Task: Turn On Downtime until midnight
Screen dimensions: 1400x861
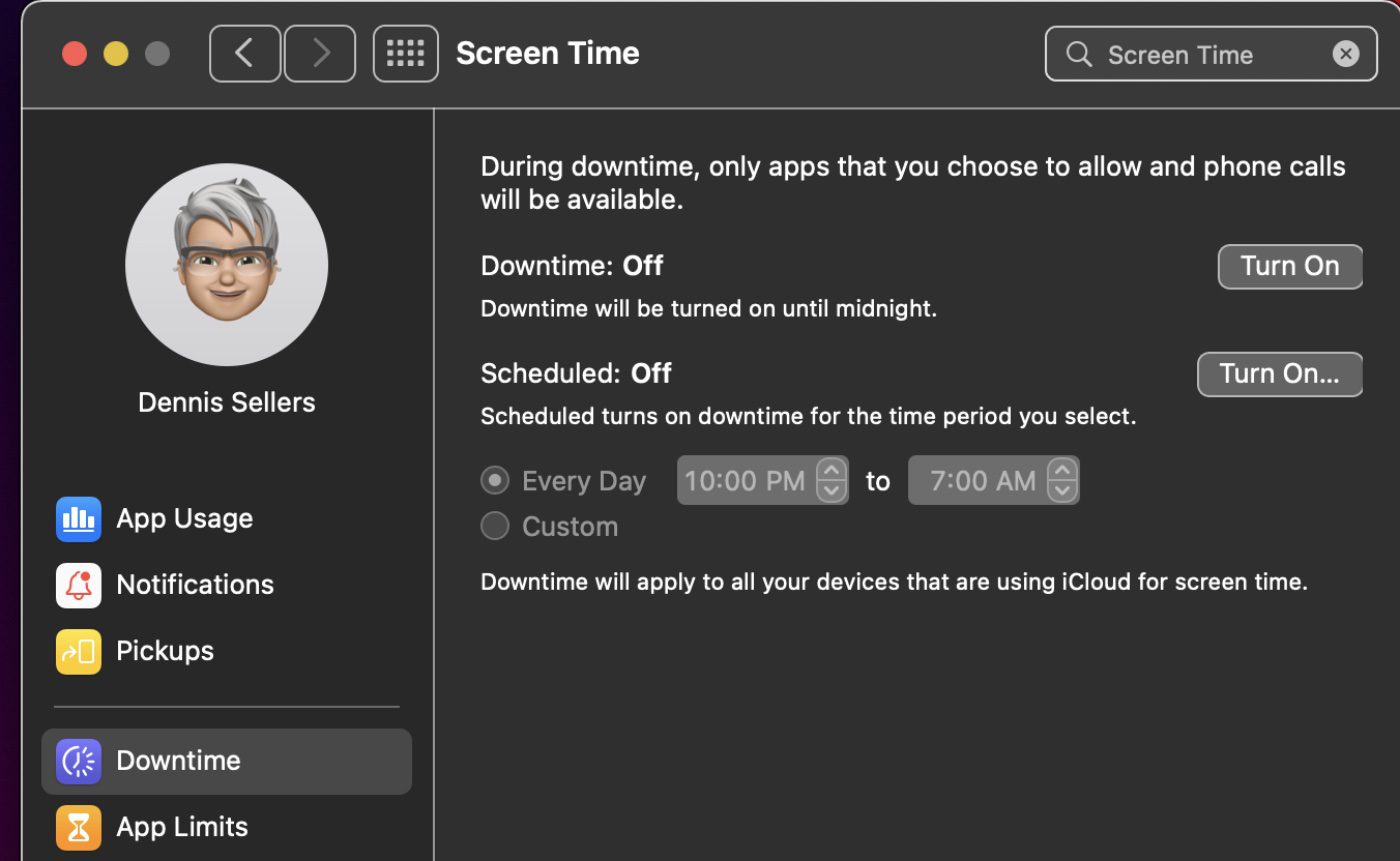Action: click(1289, 266)
